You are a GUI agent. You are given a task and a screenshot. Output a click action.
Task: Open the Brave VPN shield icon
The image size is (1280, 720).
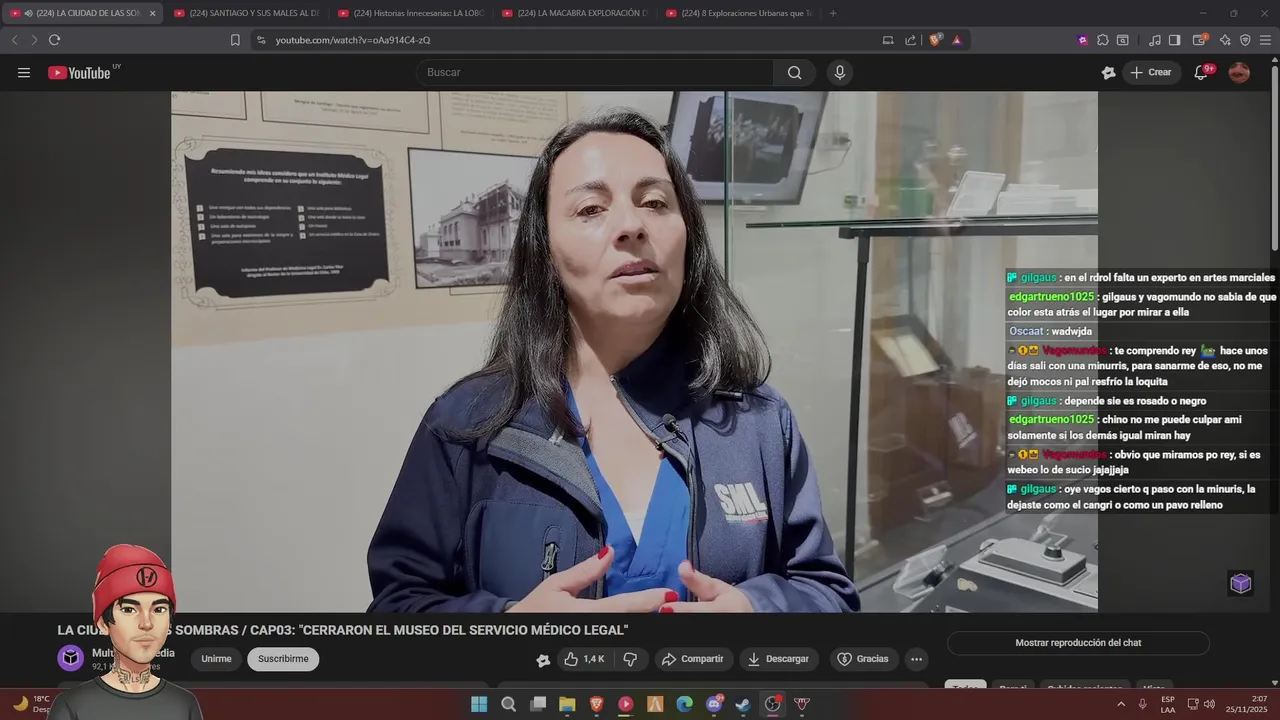1245,40
